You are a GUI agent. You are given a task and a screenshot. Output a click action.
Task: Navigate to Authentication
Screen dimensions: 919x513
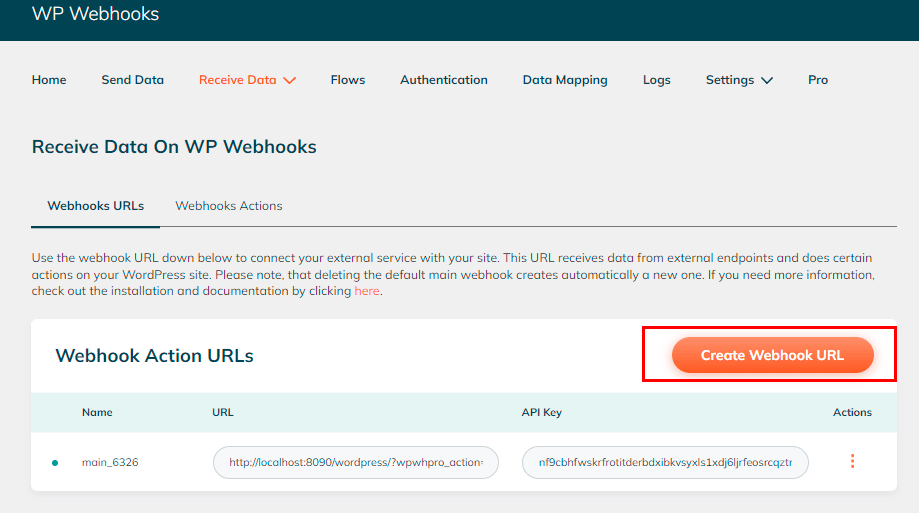[444, 80]
